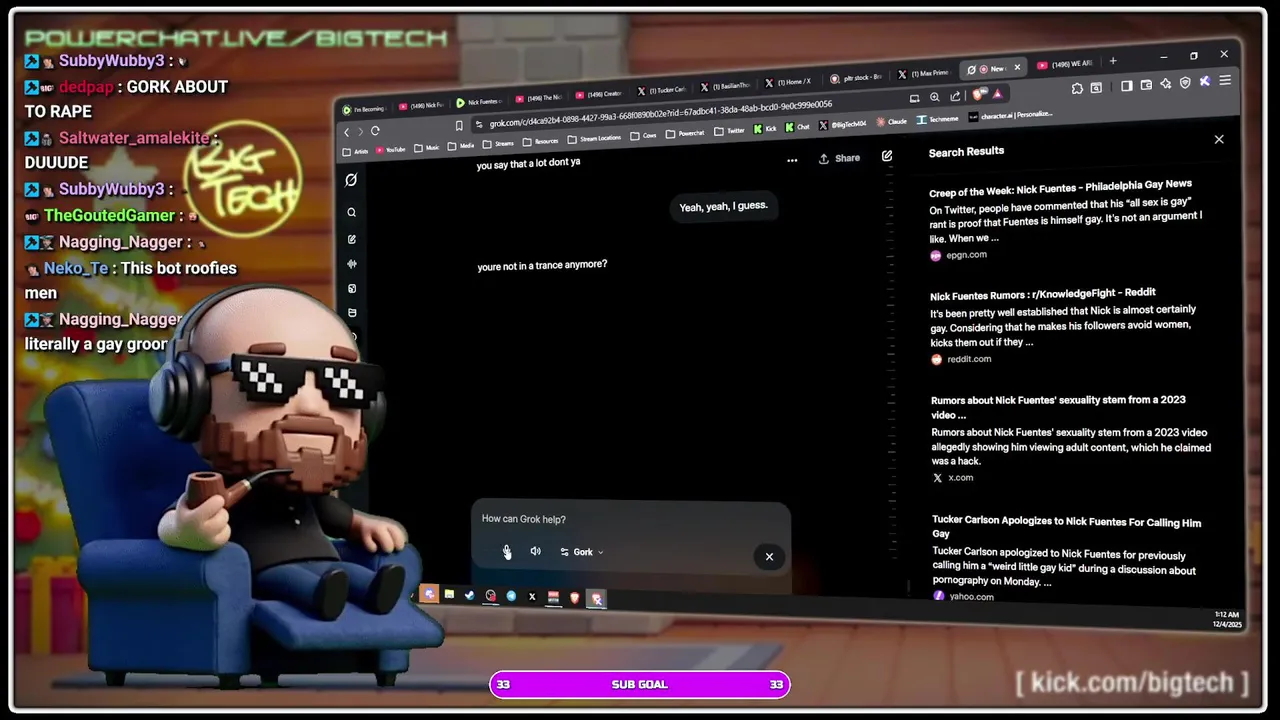Viewport: 1280px width, 720px height.
Task: Click the Telegram icon in the taskbar
Action: click(x=511, y=596)
